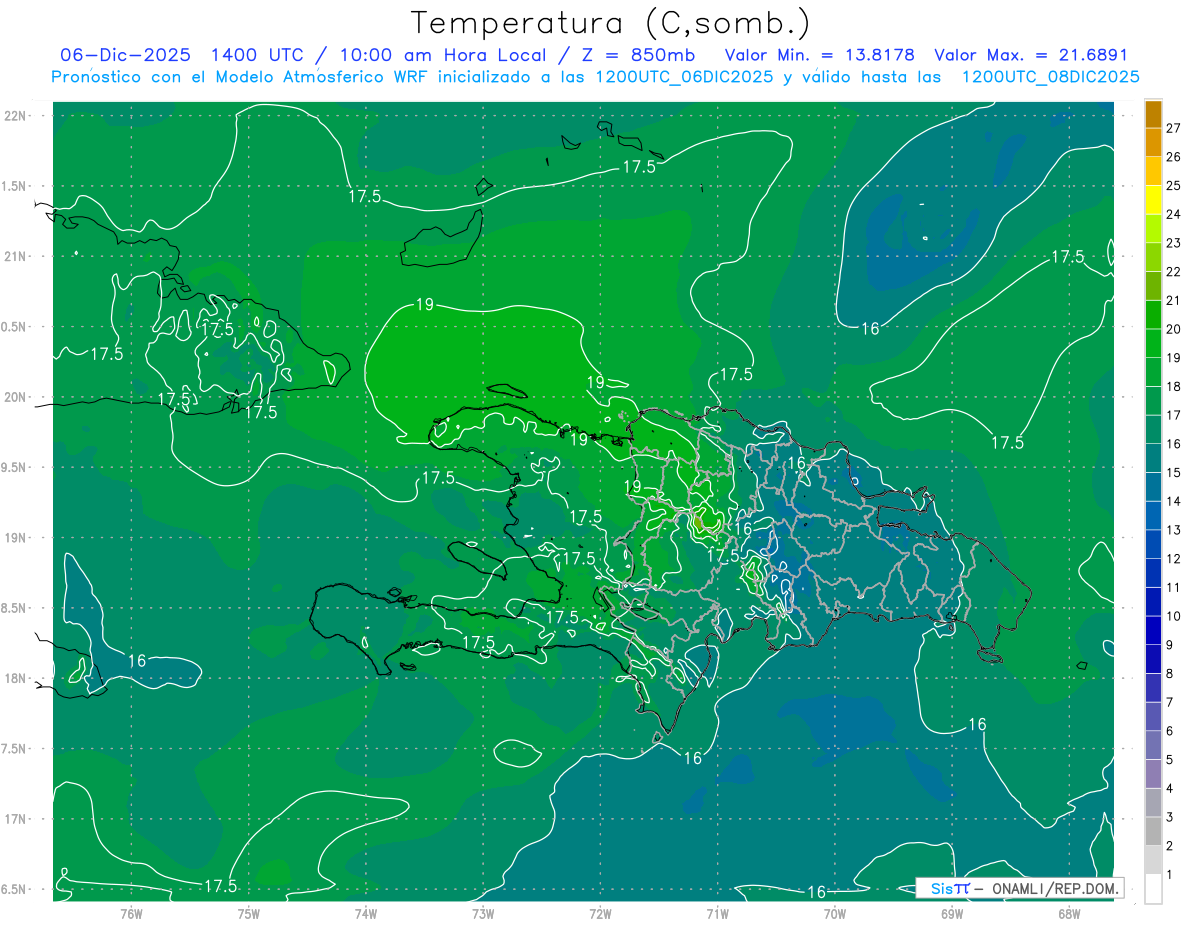
Task: Select the legend value '21'
Action: pyautogui.click(x=1174, y=300)
